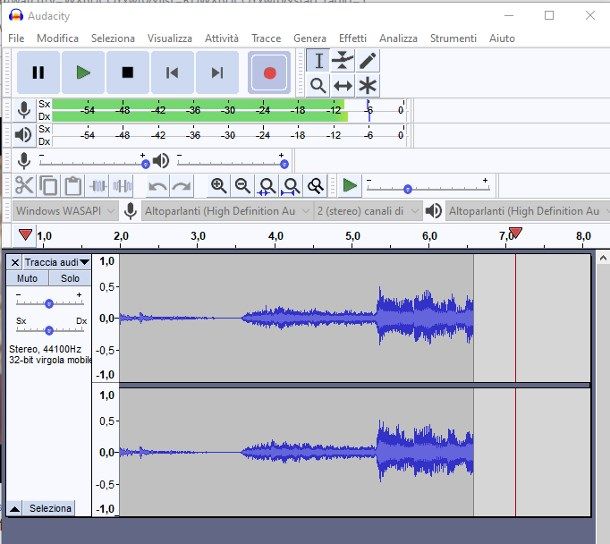Open the Aiuto menu
Image resolution: width=610 pixels, height=544 pixels.
[502, 38]
